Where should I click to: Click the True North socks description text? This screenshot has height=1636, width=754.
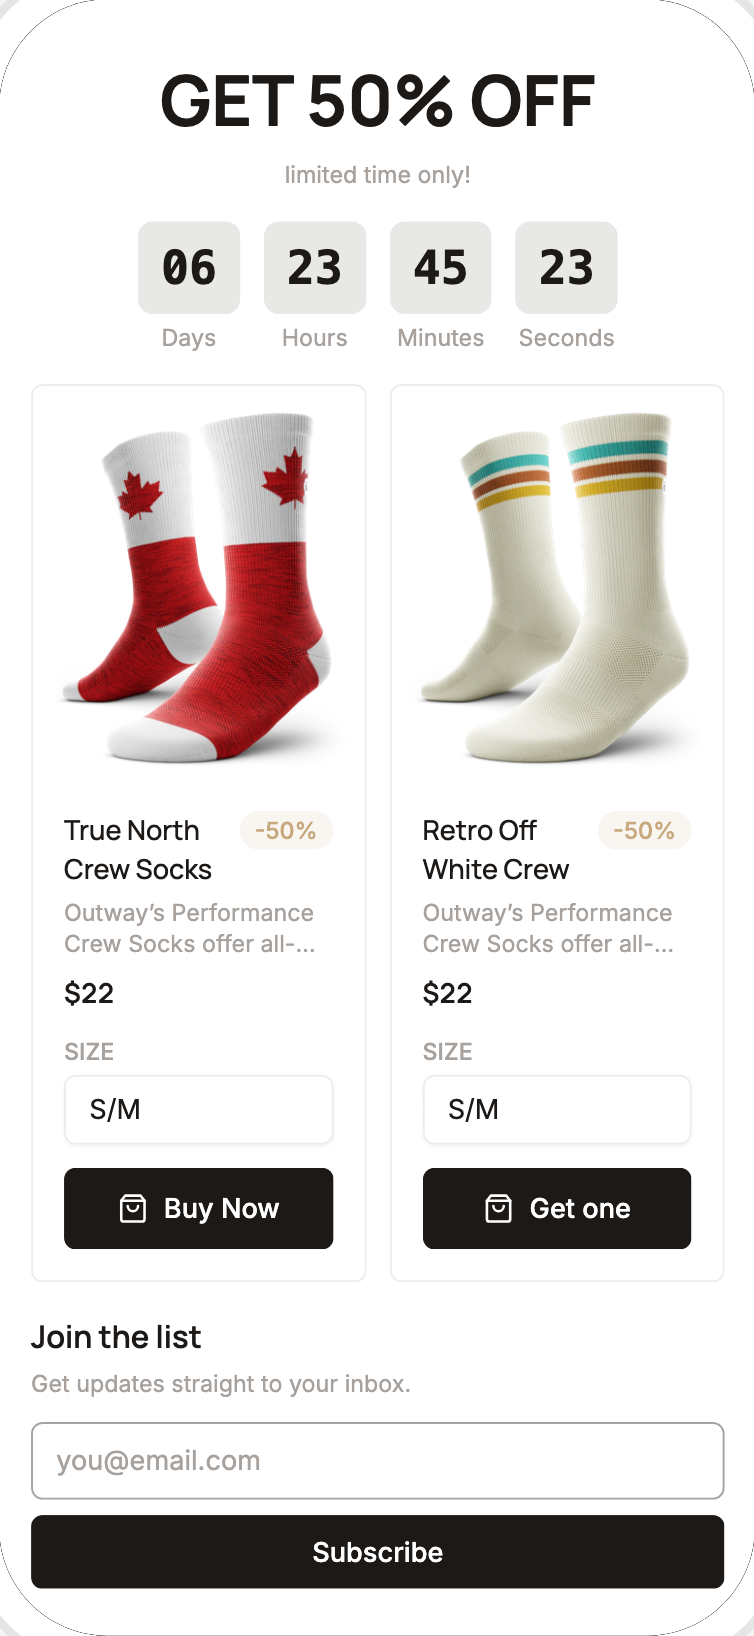click(x=190, y=928)
